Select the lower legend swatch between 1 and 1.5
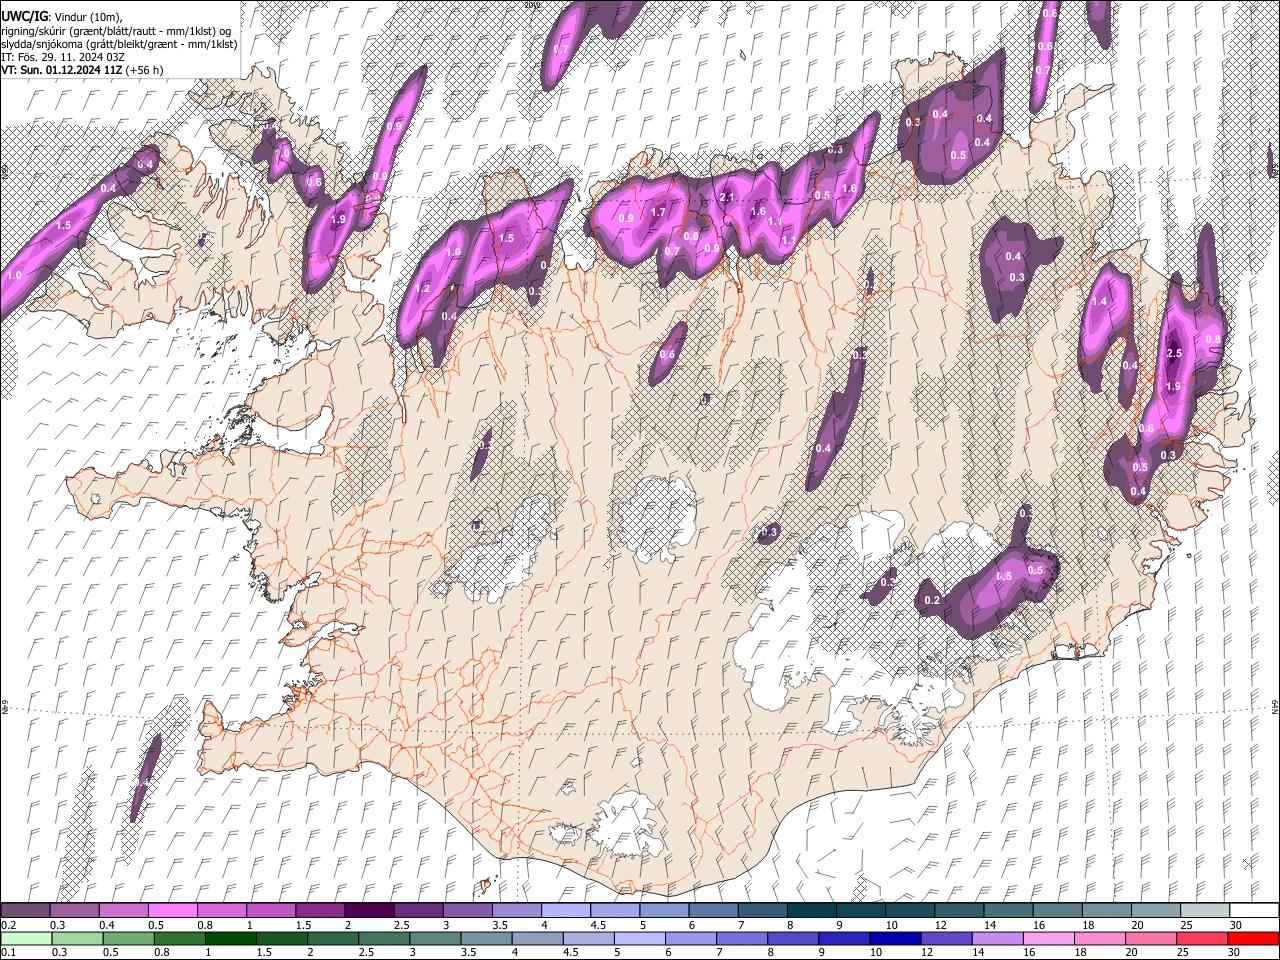 tap(231, 939)
